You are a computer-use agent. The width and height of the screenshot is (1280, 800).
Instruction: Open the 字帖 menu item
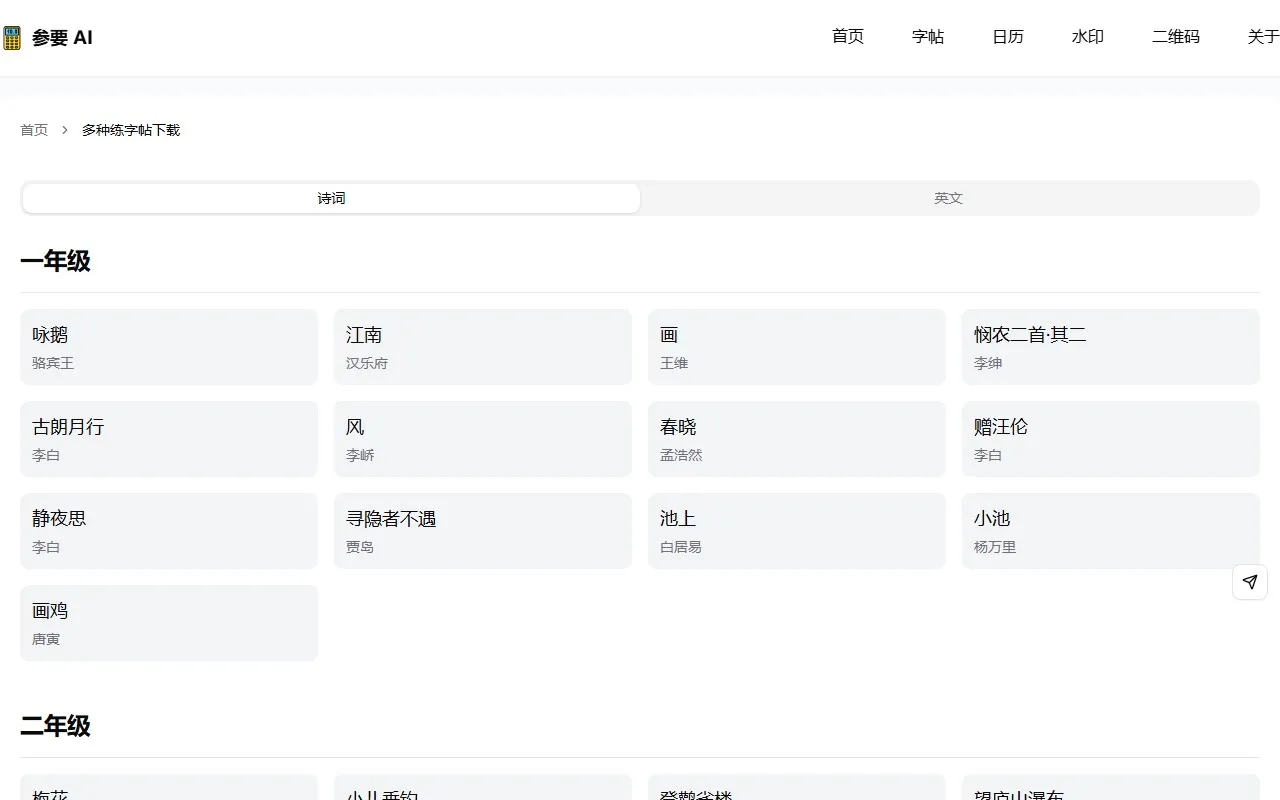coord(928,37)
